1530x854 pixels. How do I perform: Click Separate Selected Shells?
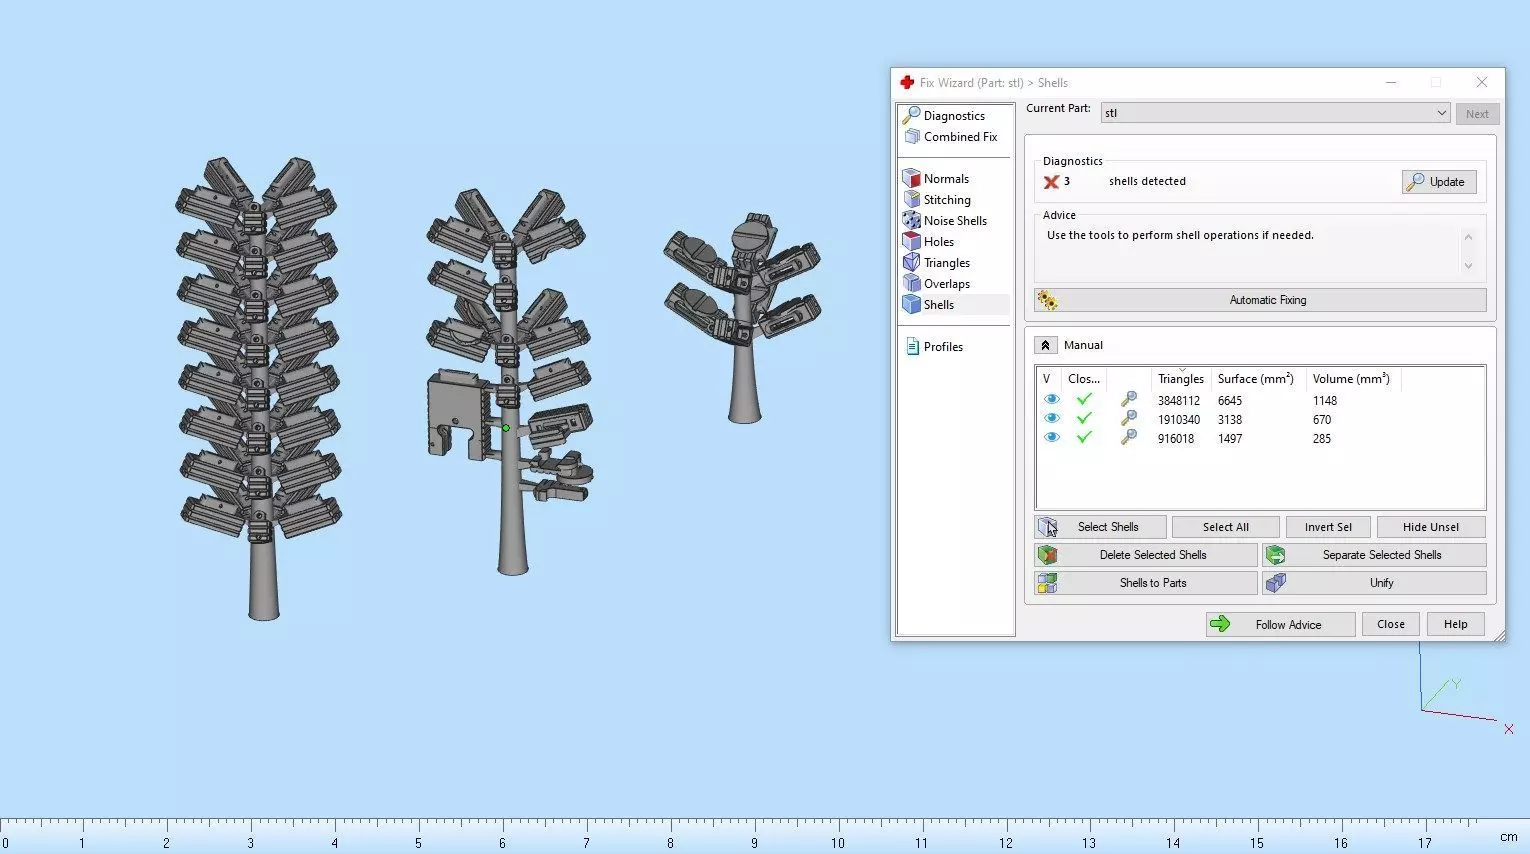(x=1374, y=555)
